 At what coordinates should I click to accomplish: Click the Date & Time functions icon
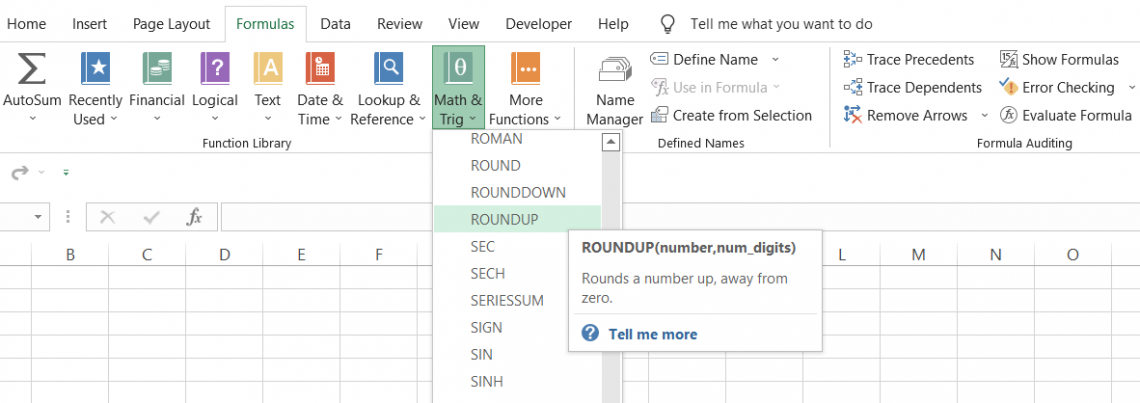(320, 70)
